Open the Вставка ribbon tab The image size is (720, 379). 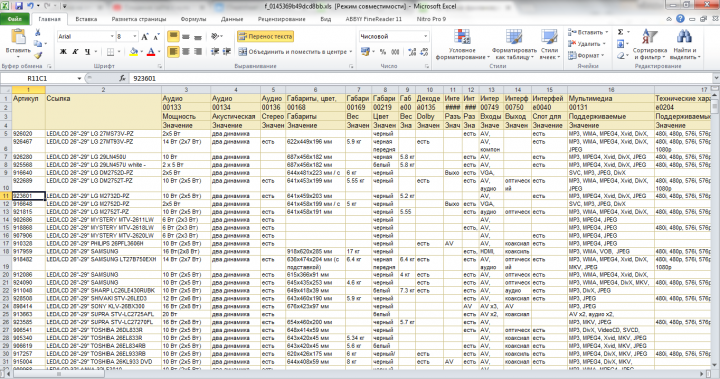click(86, 19)
